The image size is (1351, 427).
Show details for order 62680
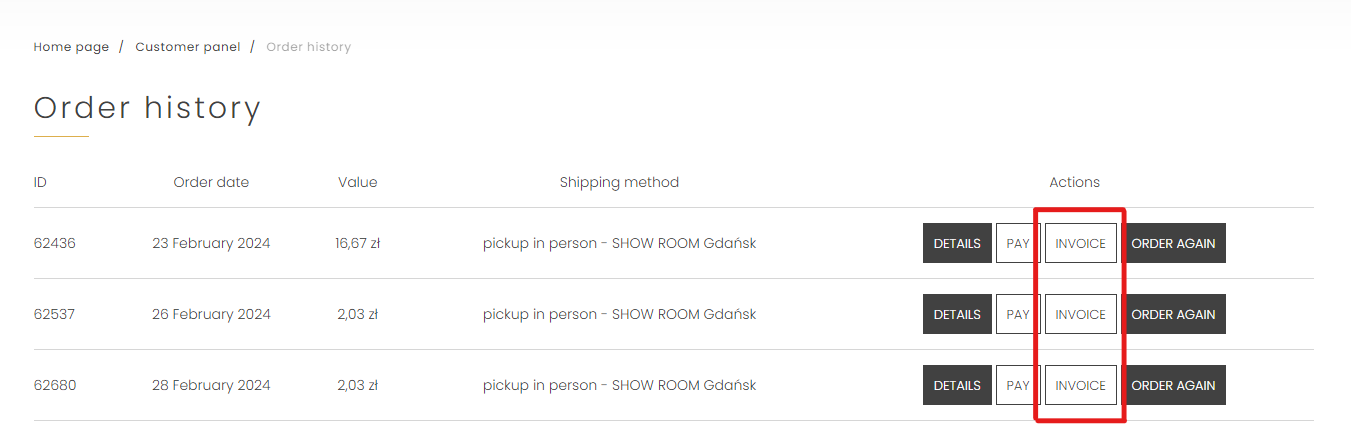[957, 385]
